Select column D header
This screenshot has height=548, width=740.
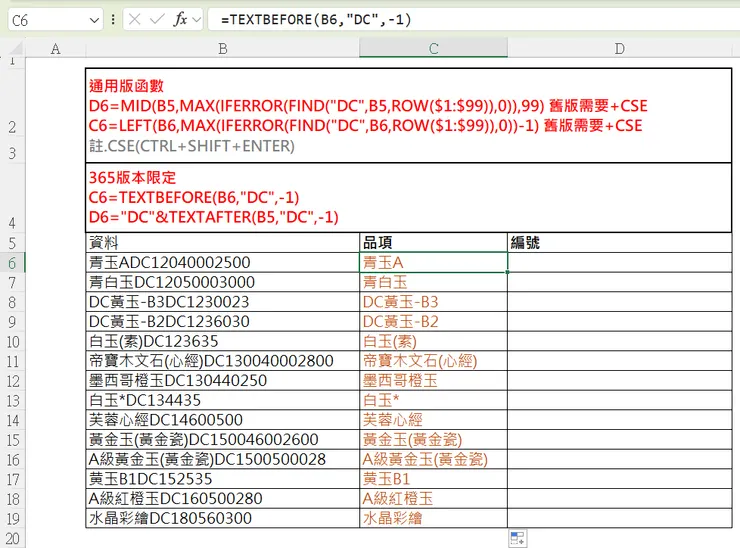(x=620, y=49)
